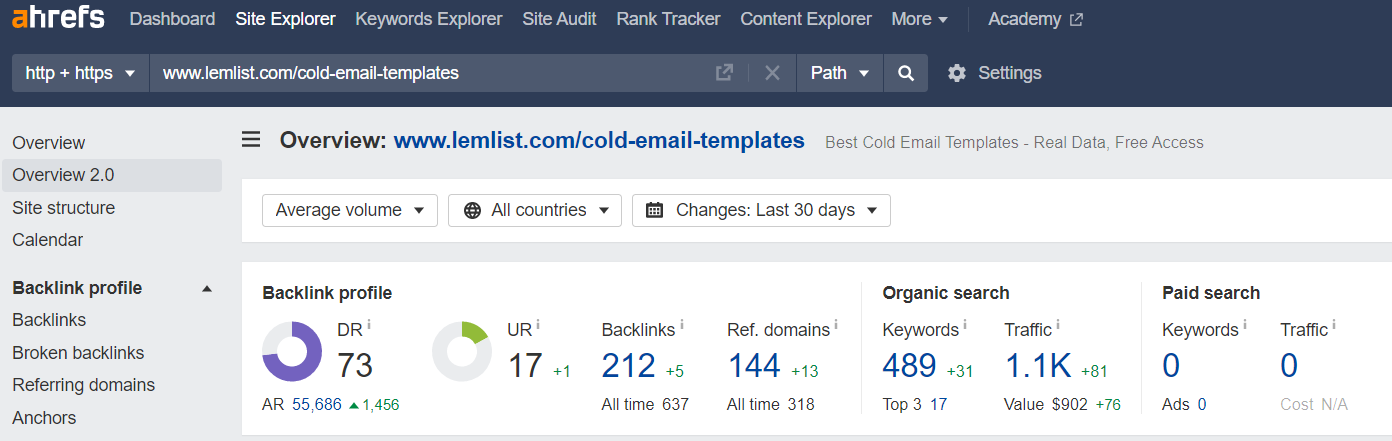The width and height of the screenshot is (1392, 441).
Task: Click the purple DR donut chart
Action: click(292, 351)
